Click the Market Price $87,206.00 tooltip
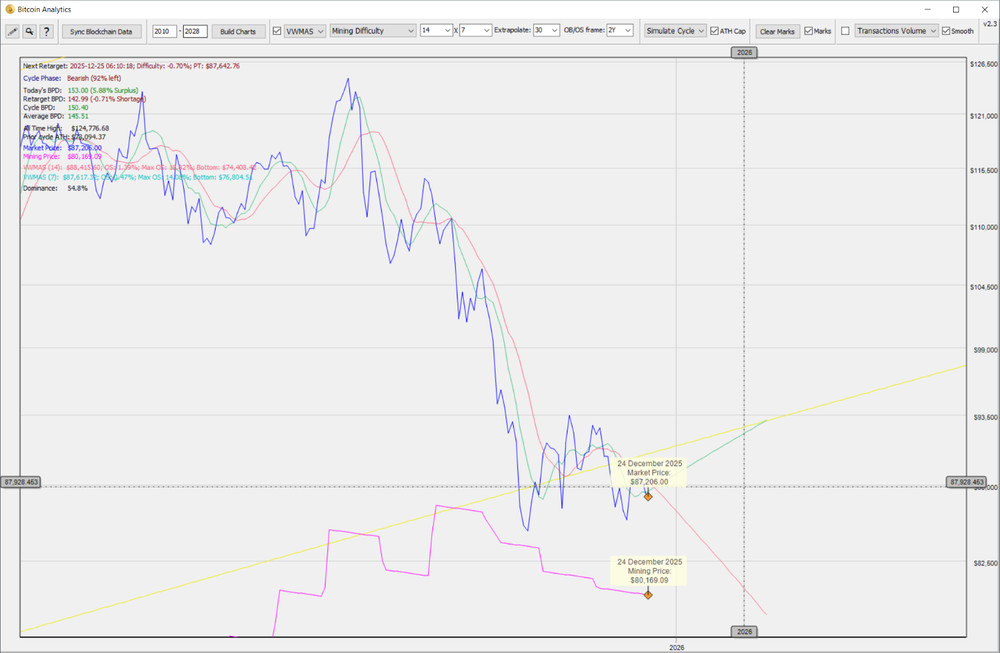This screenshot has height=653, width=1000. click(649, 473)
